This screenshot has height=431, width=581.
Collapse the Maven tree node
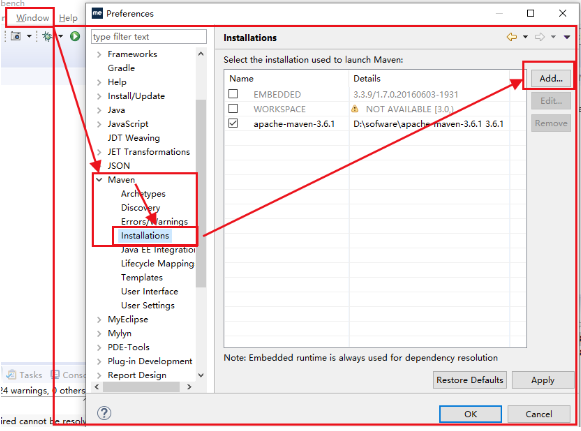pos(99,180)
